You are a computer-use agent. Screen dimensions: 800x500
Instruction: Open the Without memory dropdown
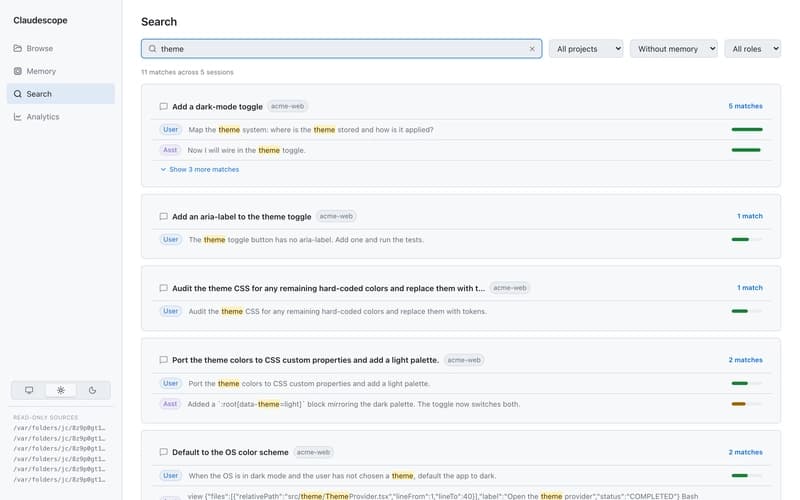click(673, 49)
